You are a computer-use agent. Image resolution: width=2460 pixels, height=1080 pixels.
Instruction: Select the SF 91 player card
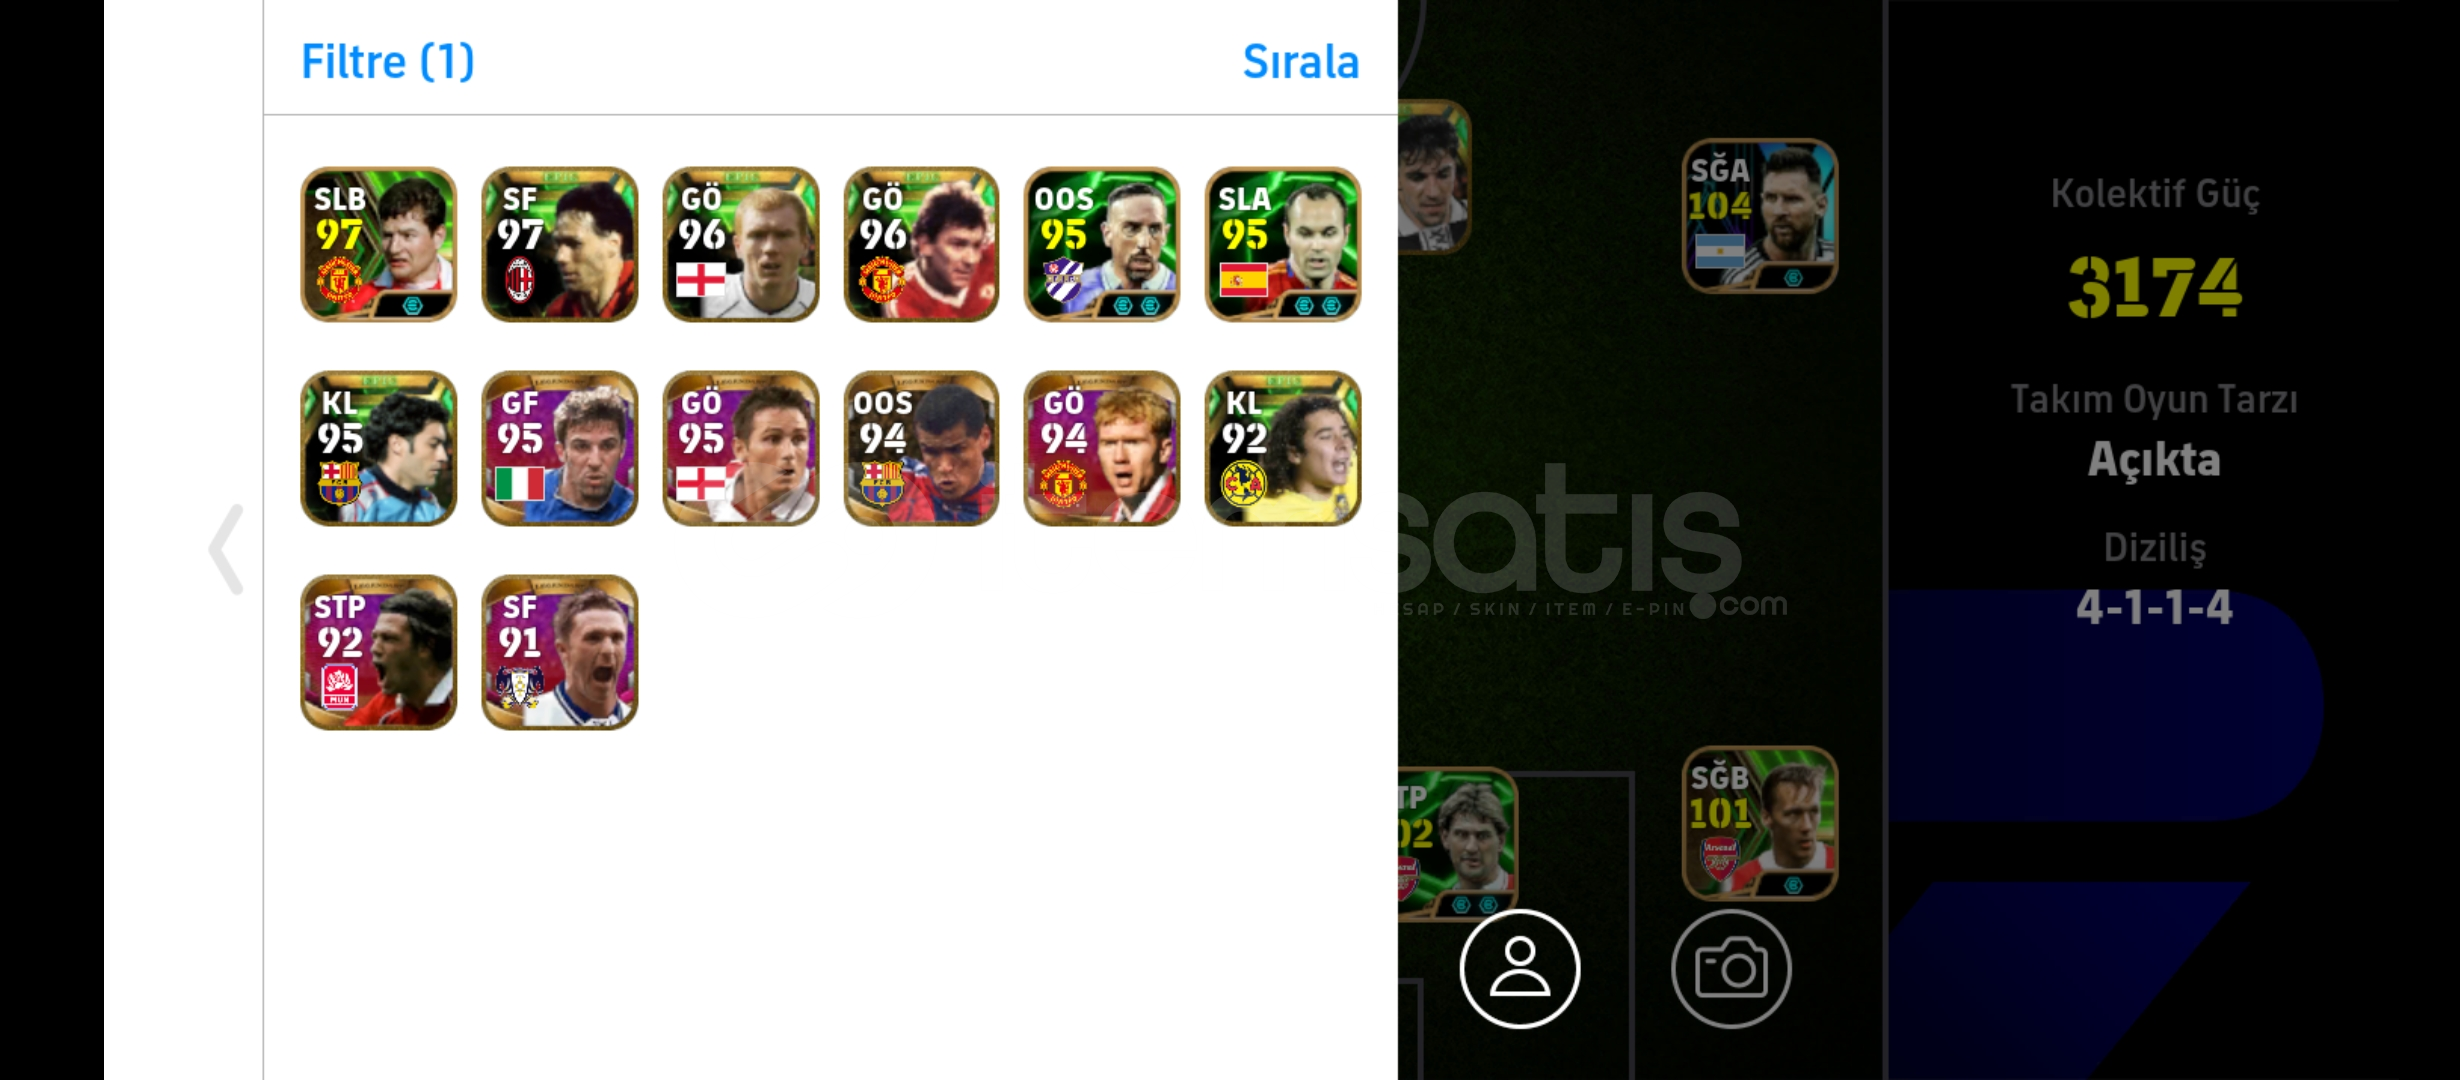click(x=559, y=652)
